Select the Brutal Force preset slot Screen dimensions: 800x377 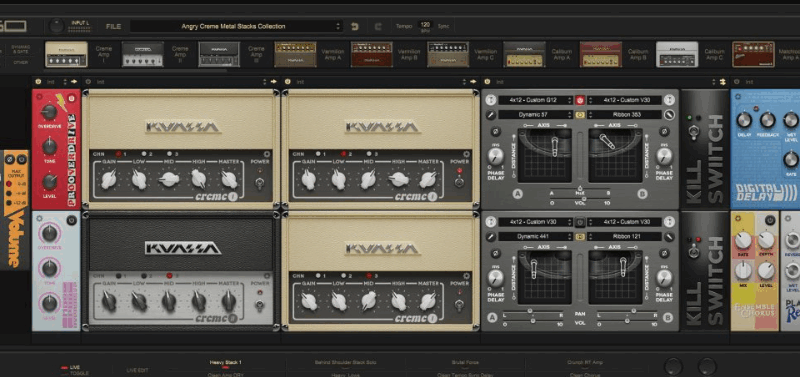pyautogui.click(x=465, y=363)
